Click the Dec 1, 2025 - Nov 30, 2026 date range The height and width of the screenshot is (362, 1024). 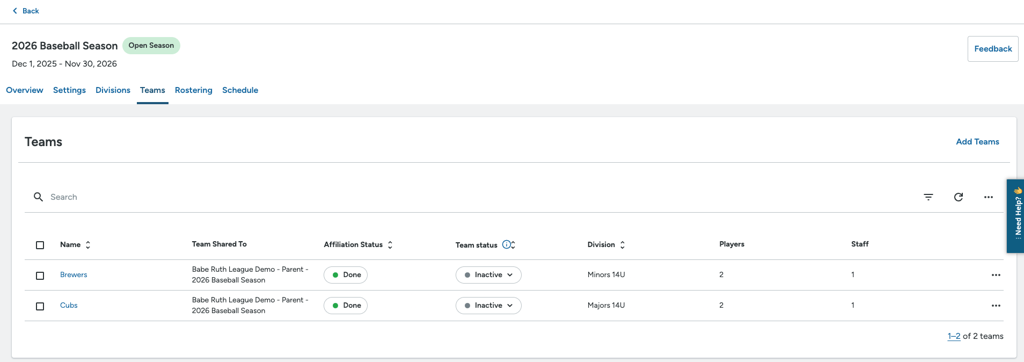[x=64, y=64]
